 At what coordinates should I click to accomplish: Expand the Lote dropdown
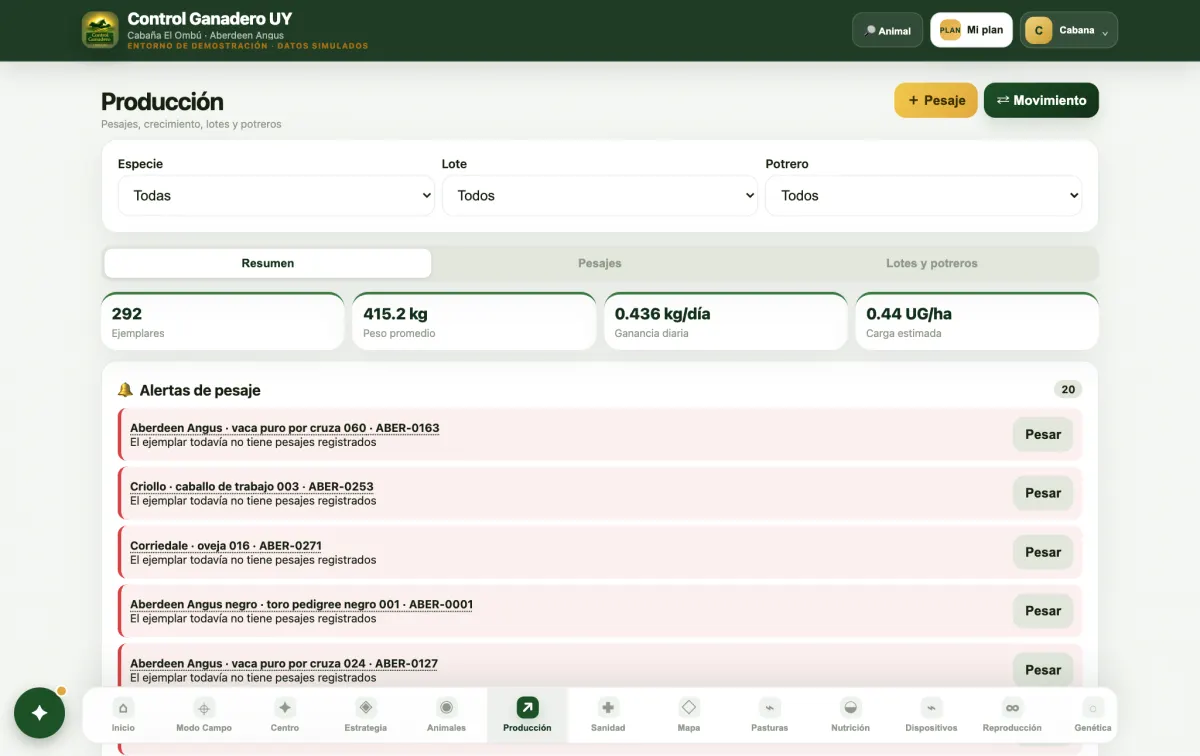[600, 196]
